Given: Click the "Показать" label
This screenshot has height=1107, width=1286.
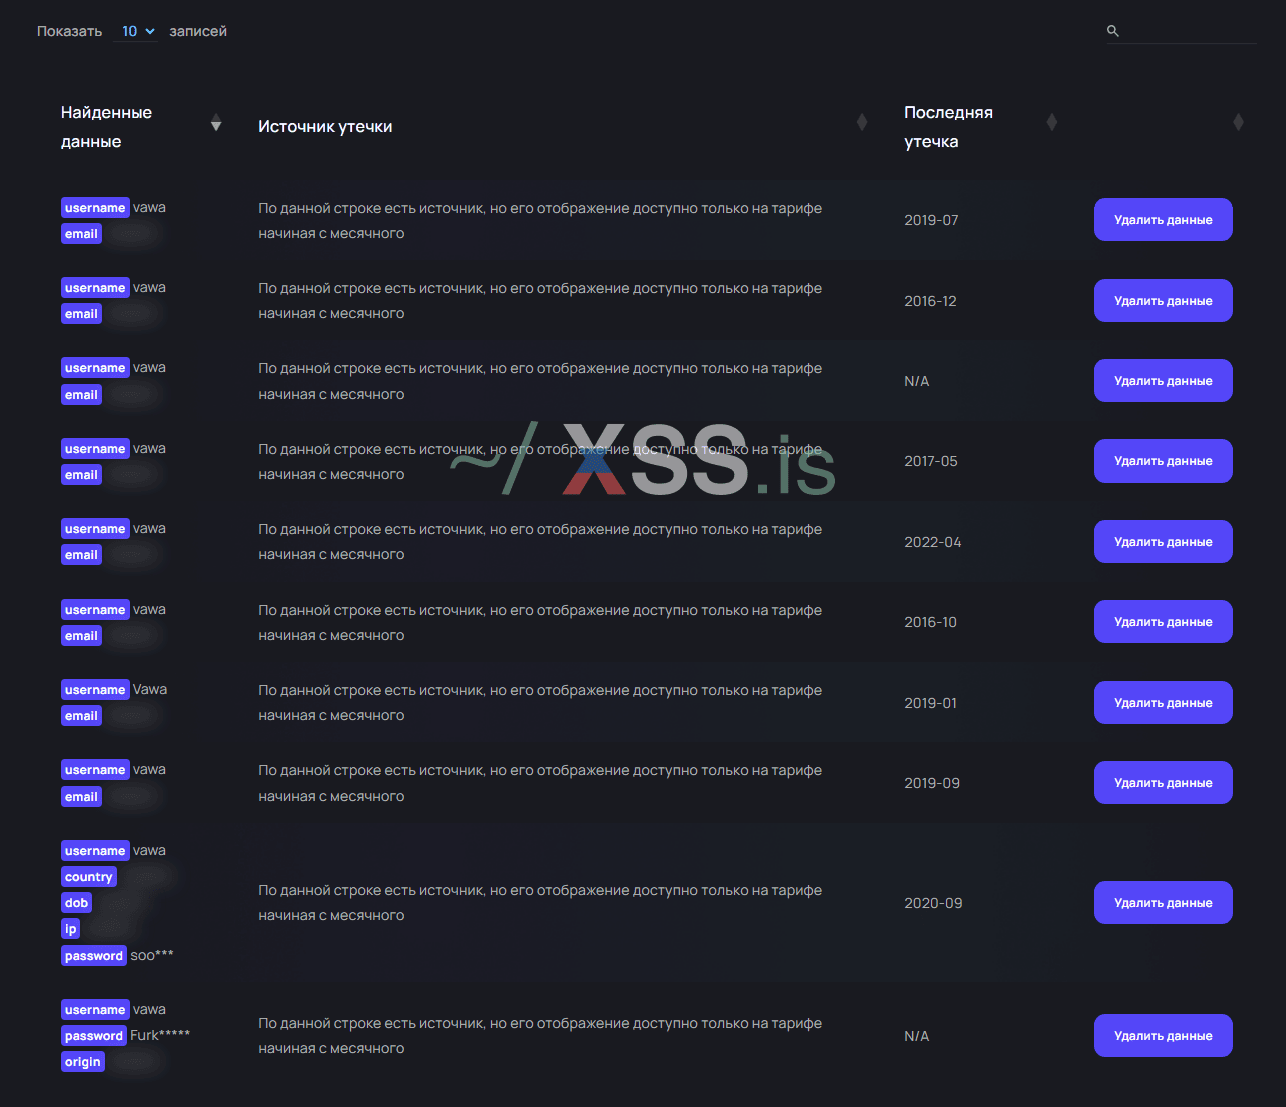Looking at the screenshot, I should [70, 31].
